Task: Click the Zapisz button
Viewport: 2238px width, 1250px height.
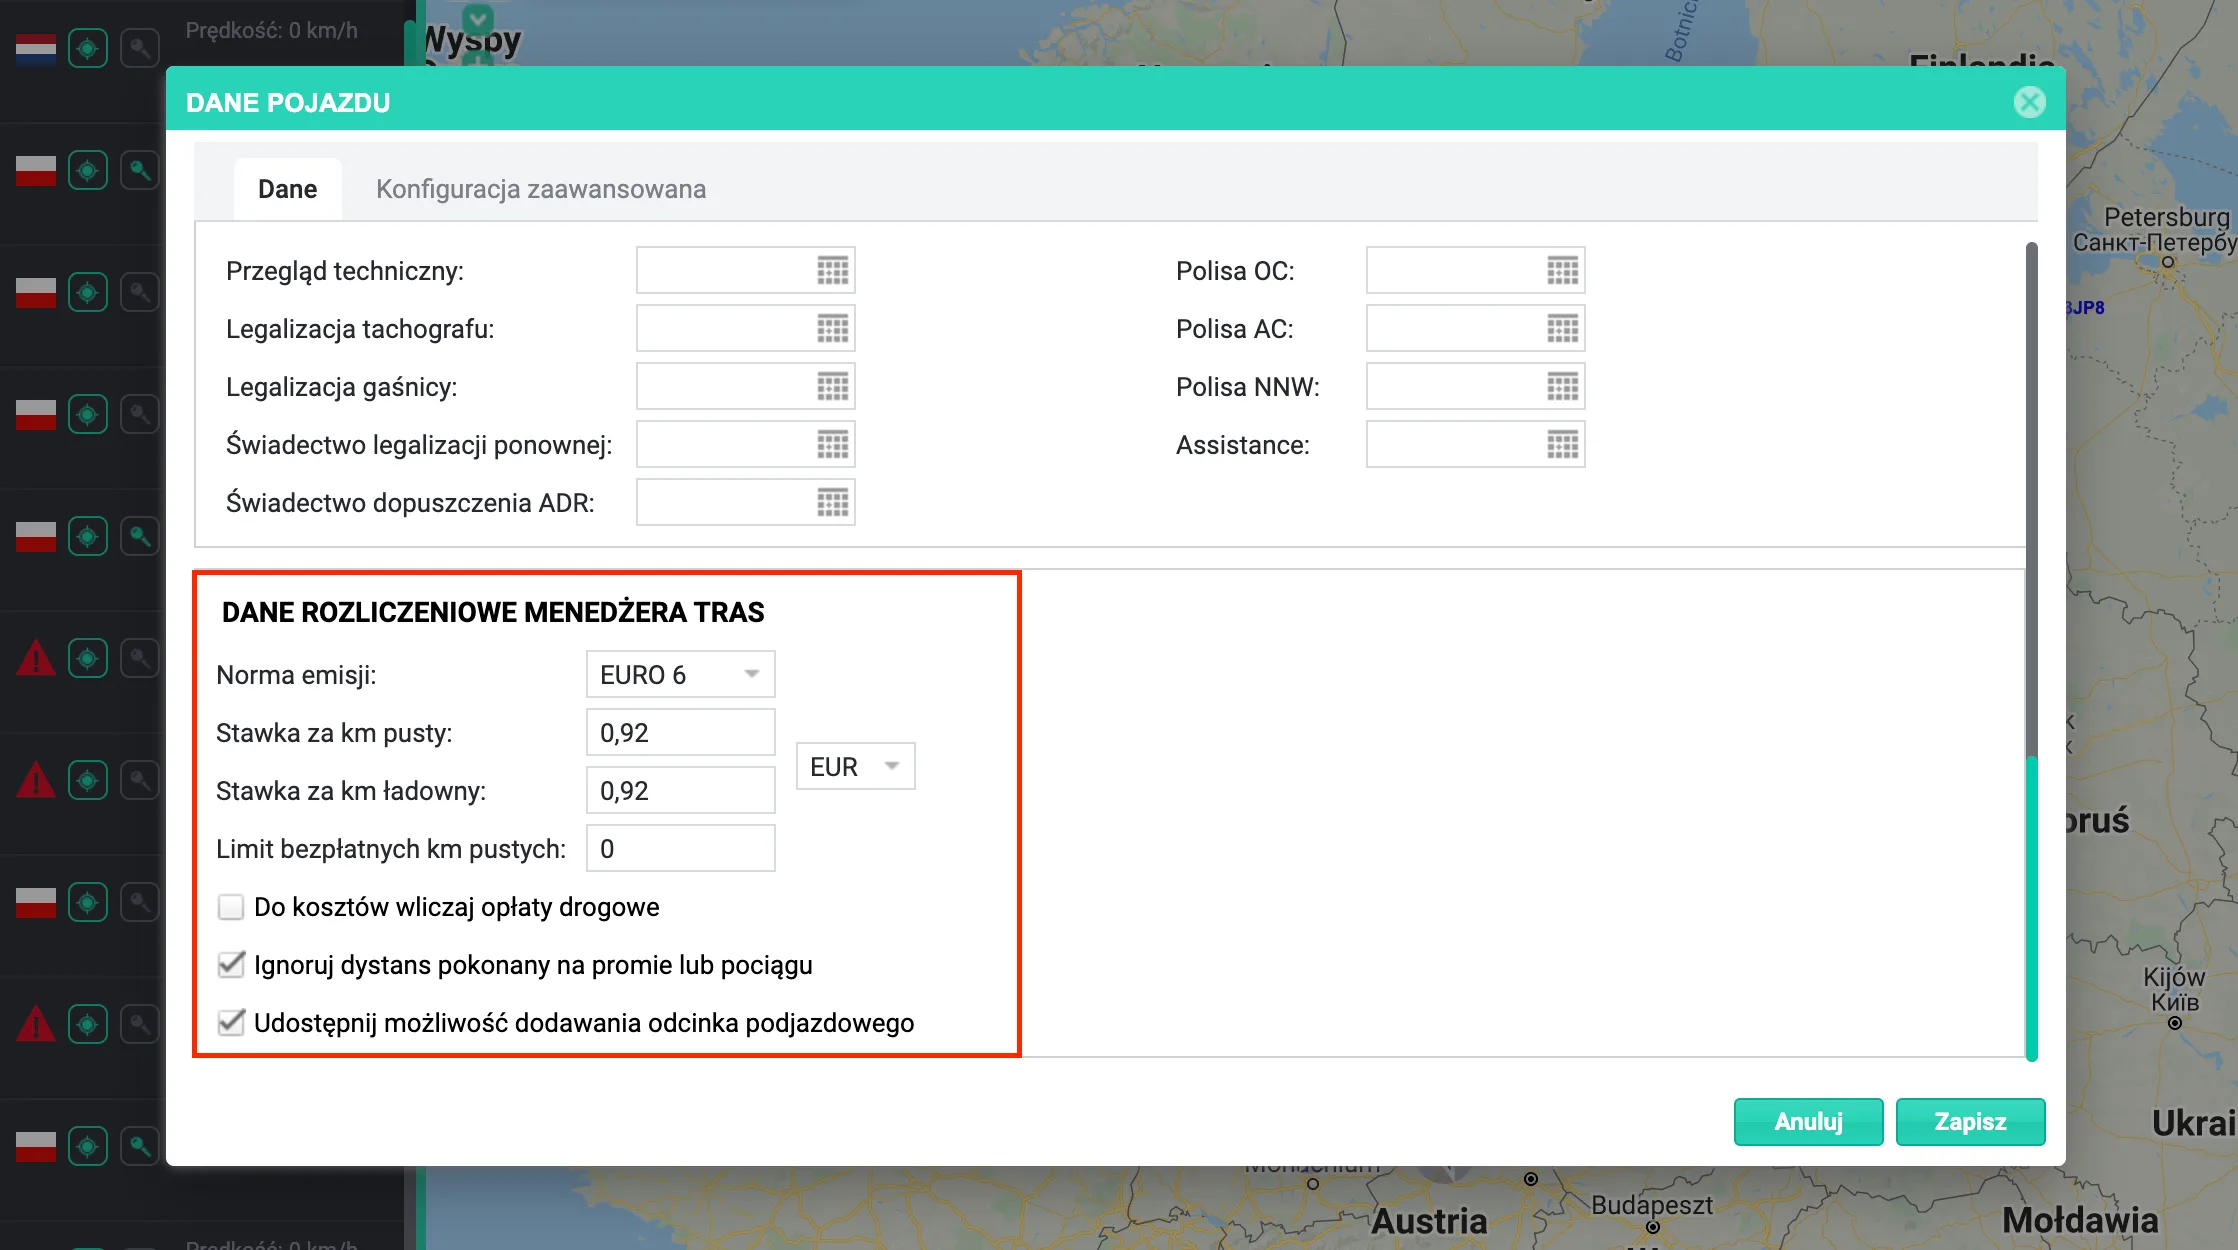Action: pos(1970,1122)
